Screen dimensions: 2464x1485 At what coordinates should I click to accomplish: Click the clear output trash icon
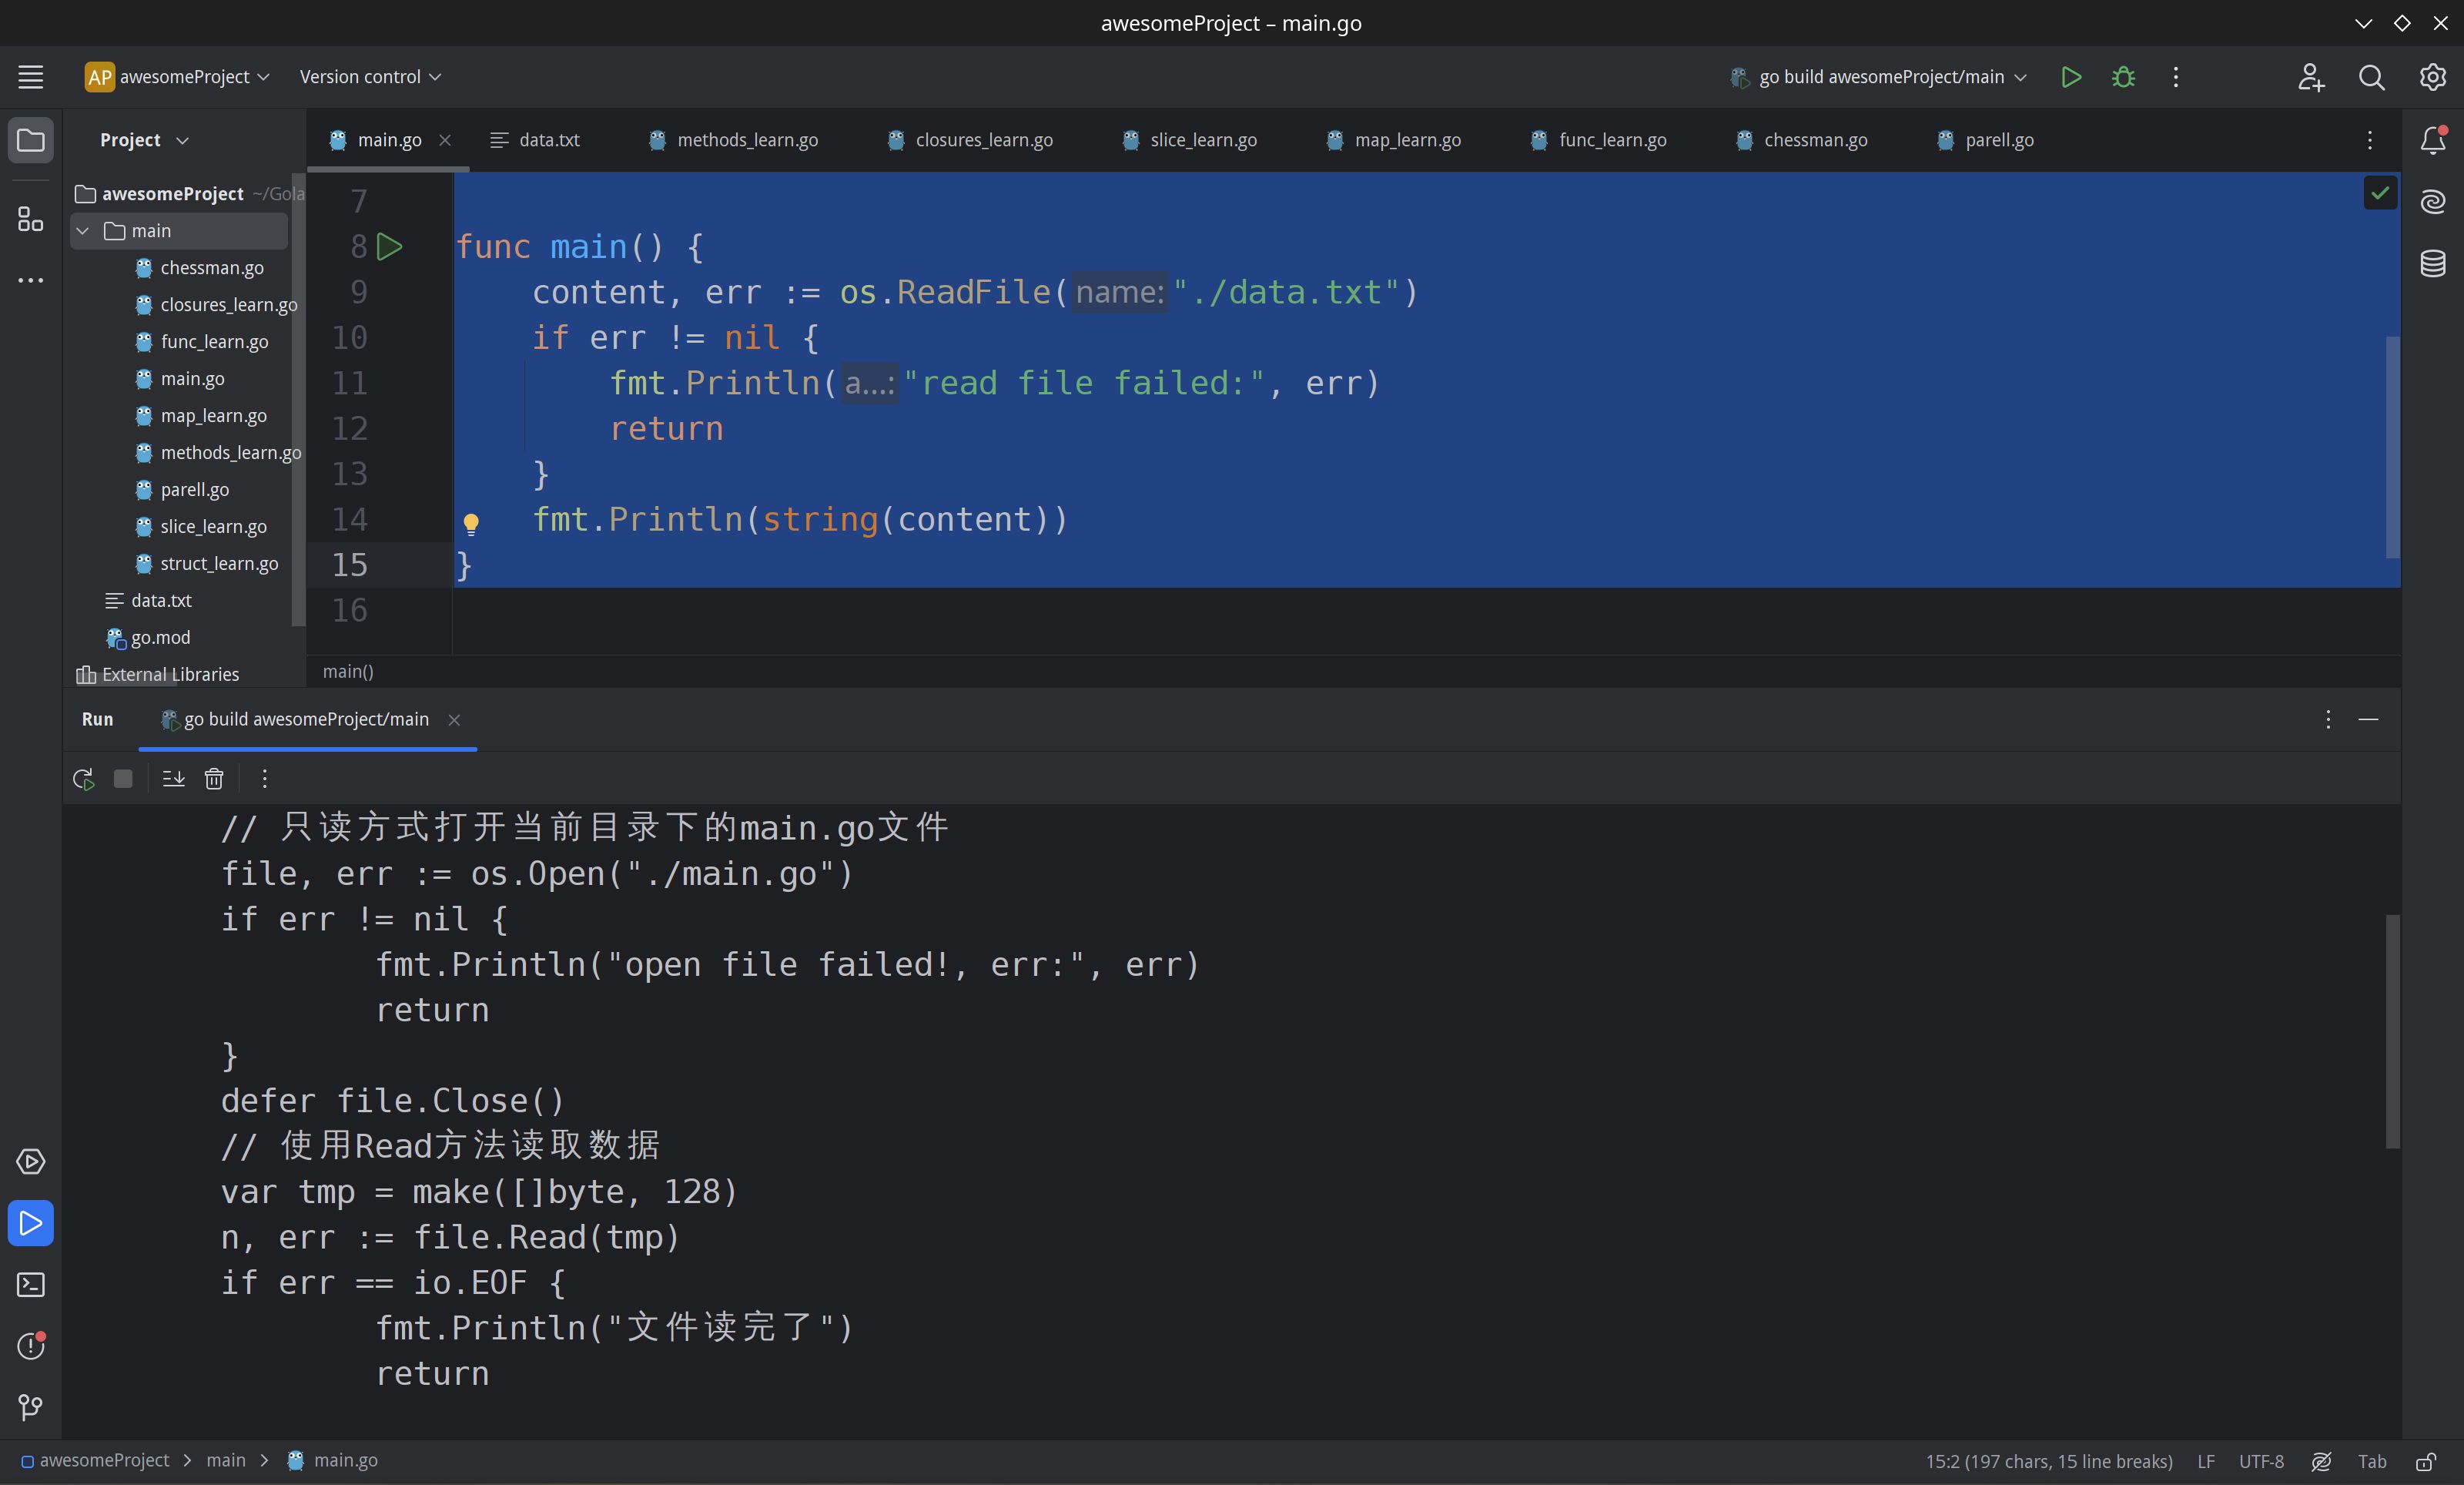215,779
